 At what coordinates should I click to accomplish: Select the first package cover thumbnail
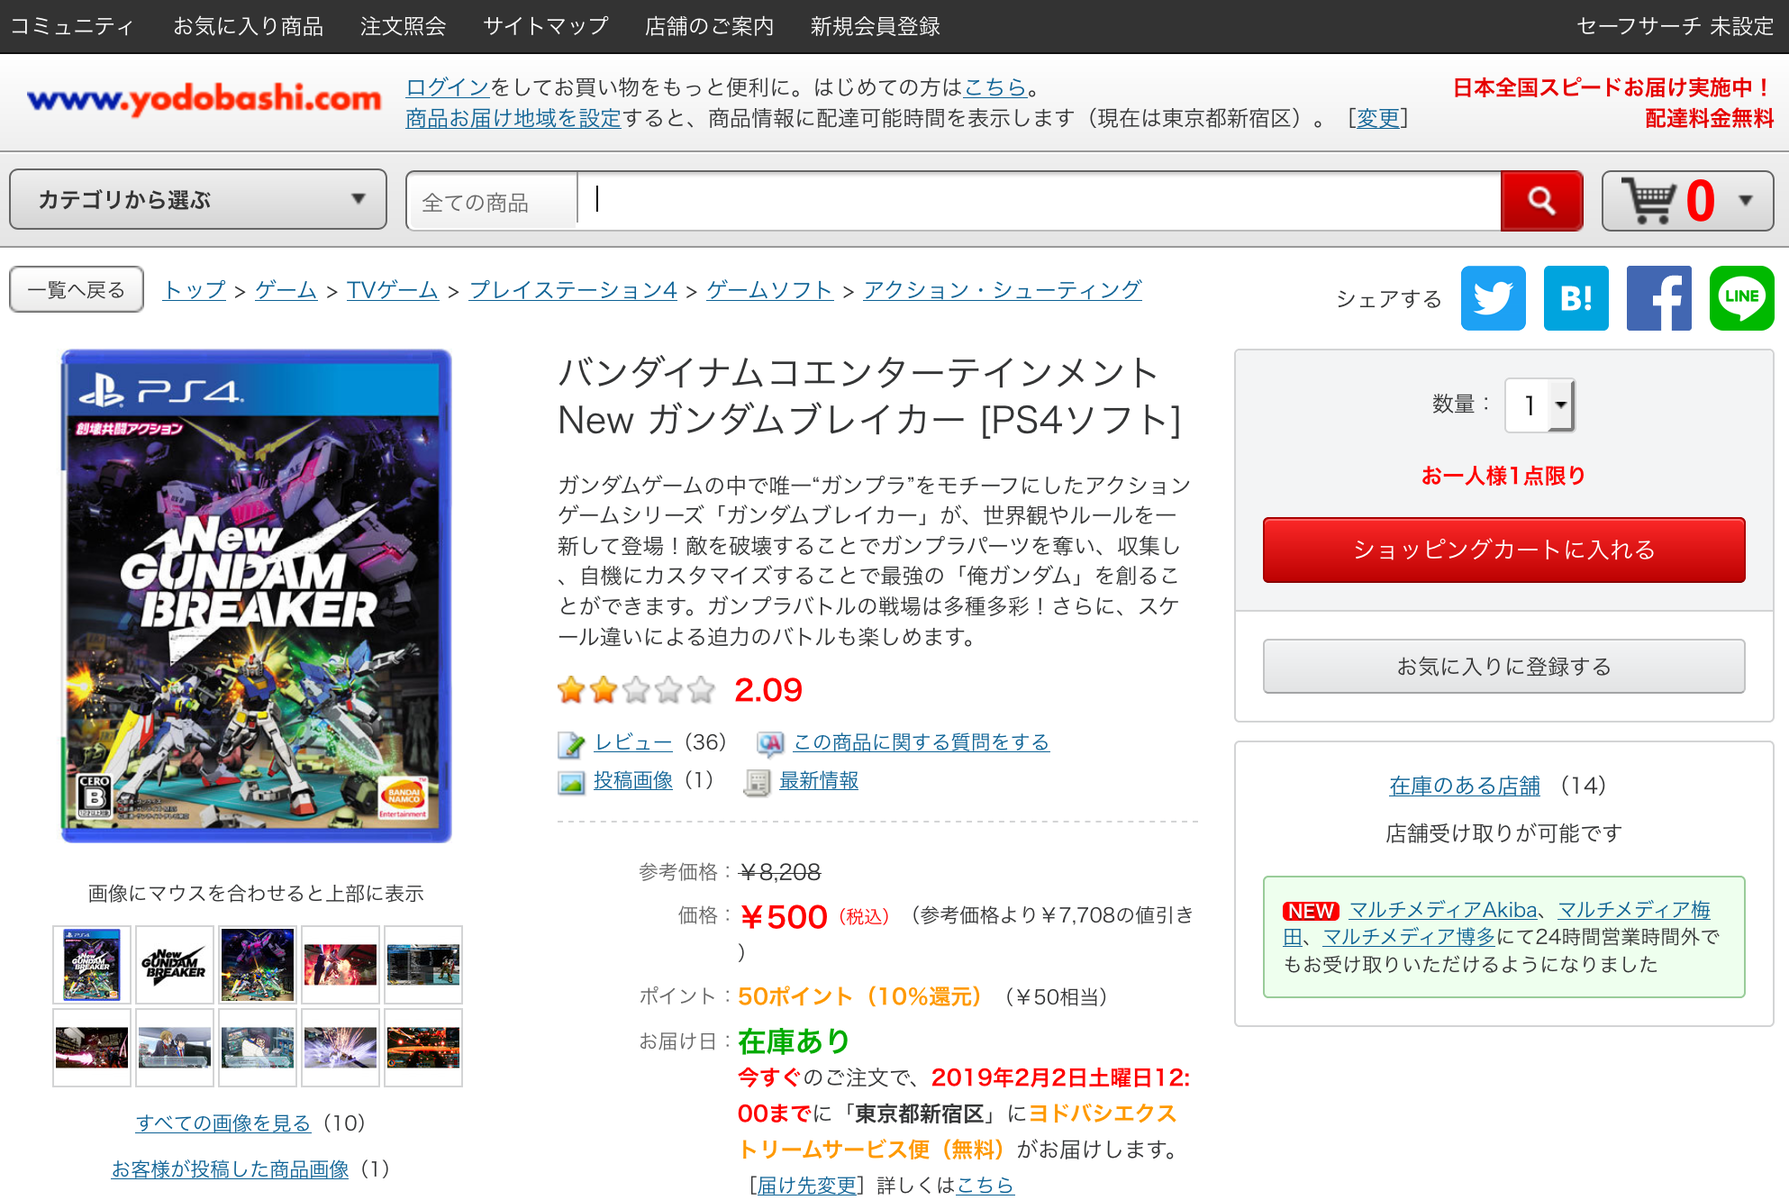click(92, 965)
